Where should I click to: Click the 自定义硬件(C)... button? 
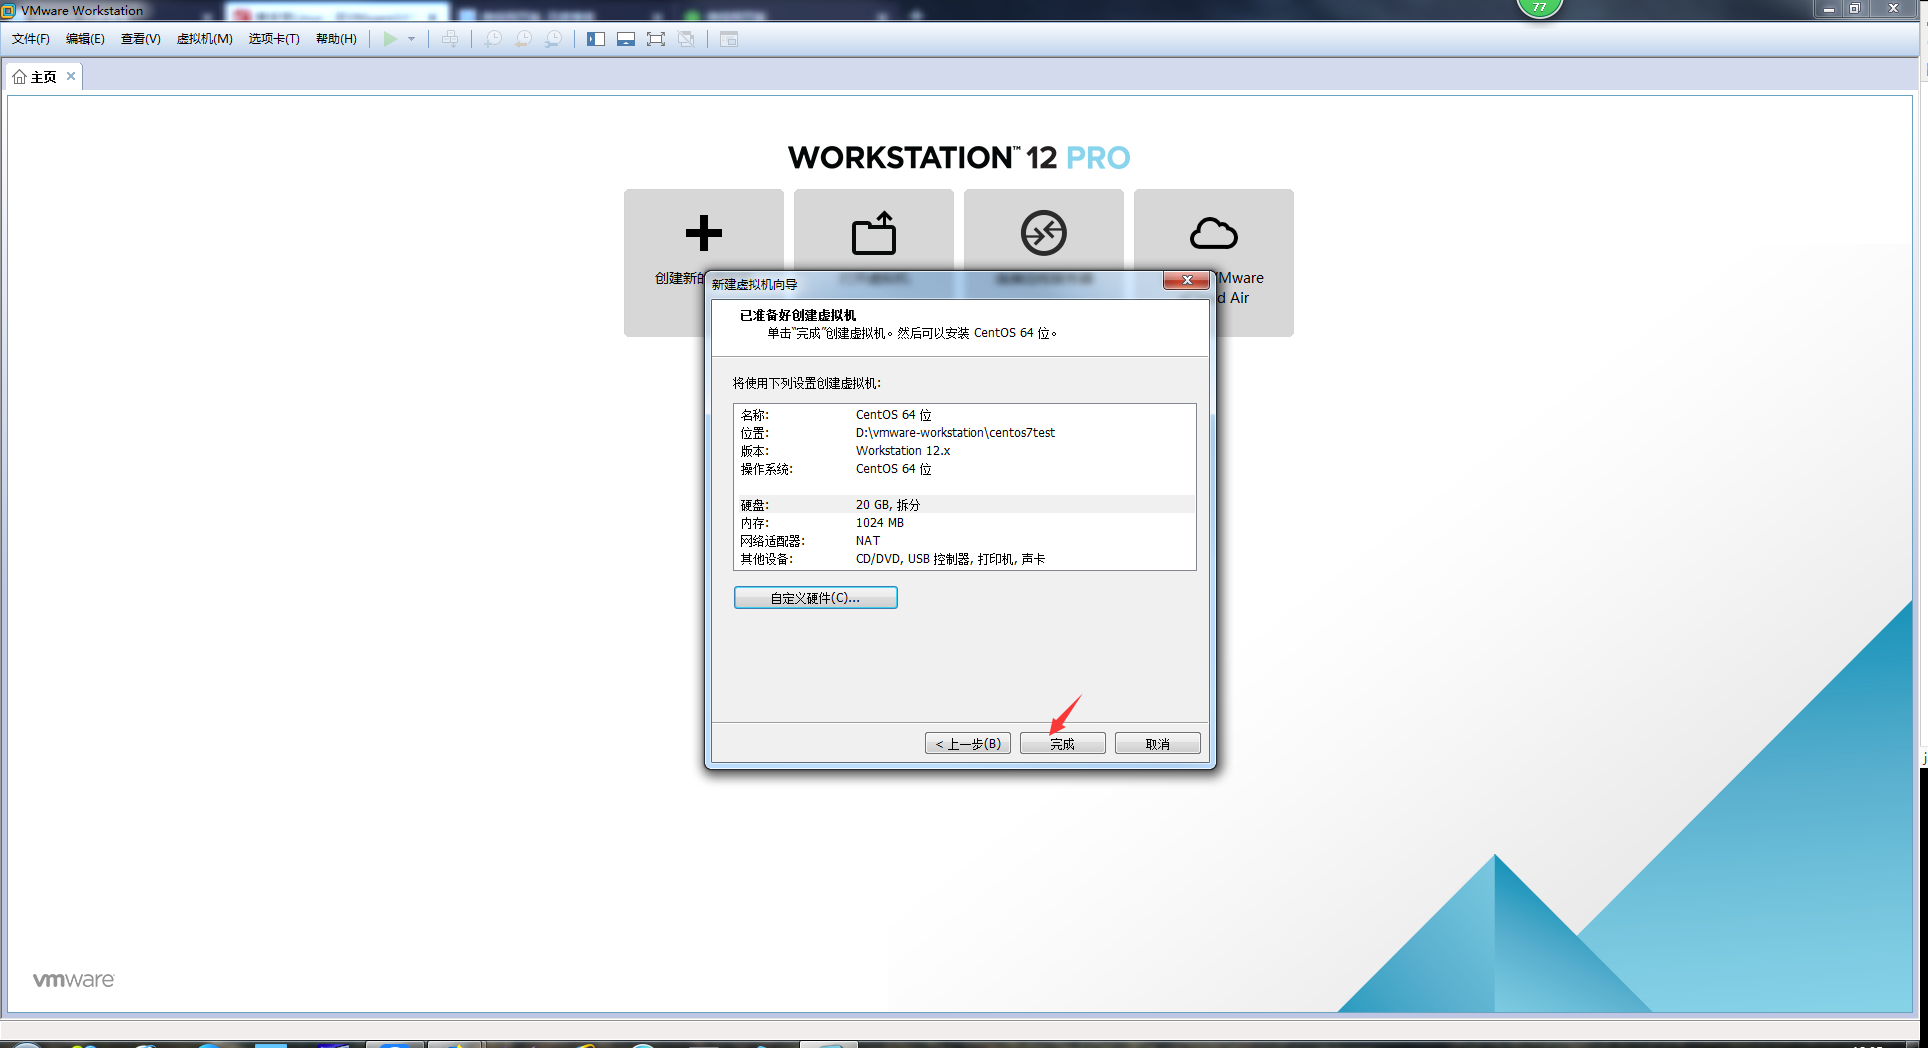815,598
